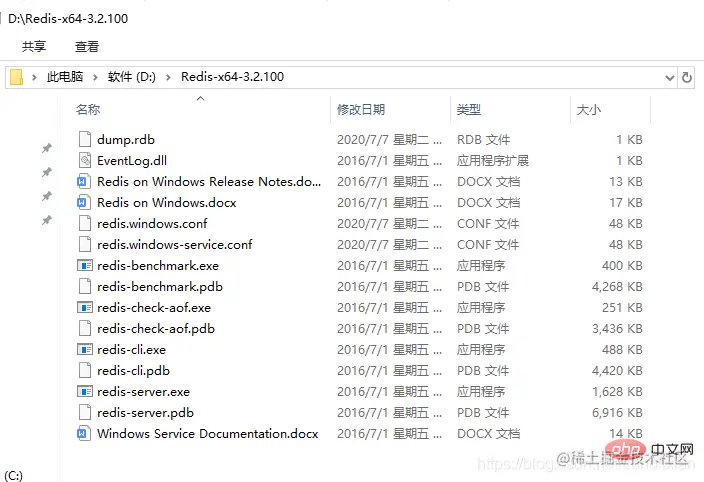The image size is (704, 482).
Task: Sort files by the 大小 column header
Action: (x=589, y=110)
